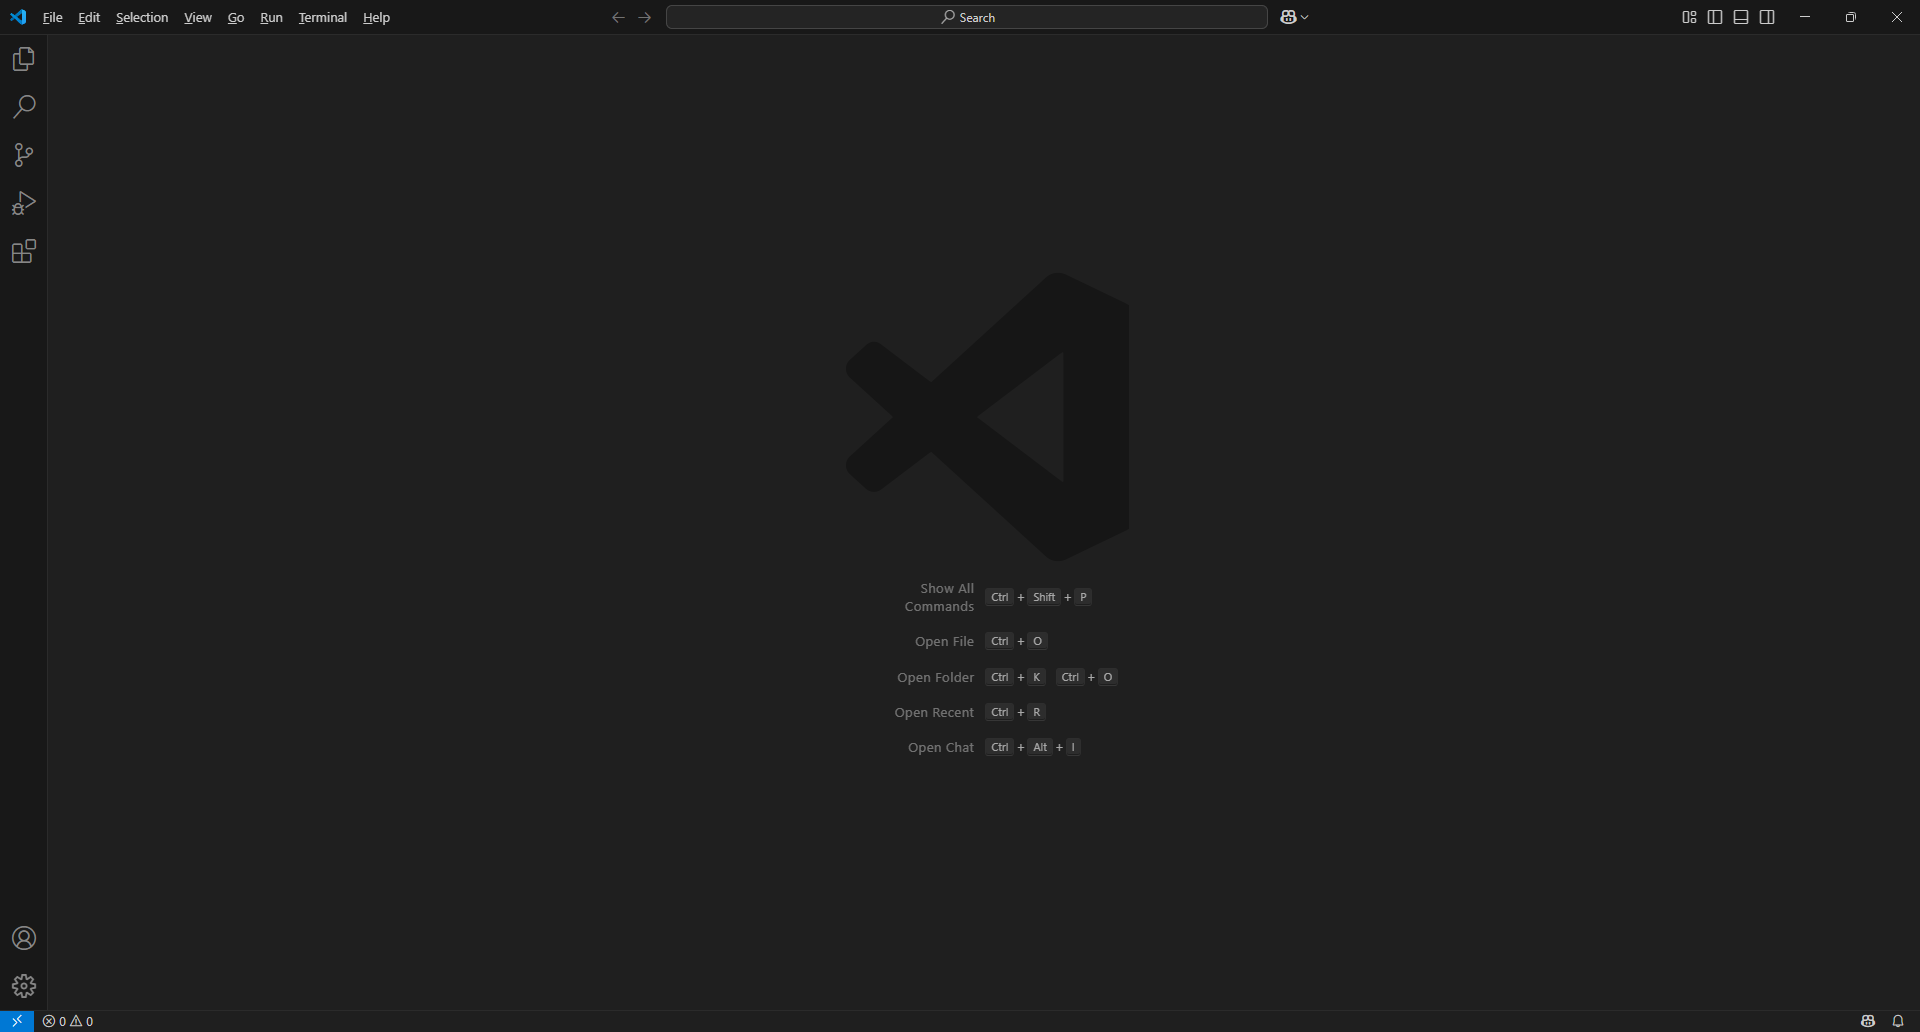
Task: Open the Selection menu
Action: point(142,17)
